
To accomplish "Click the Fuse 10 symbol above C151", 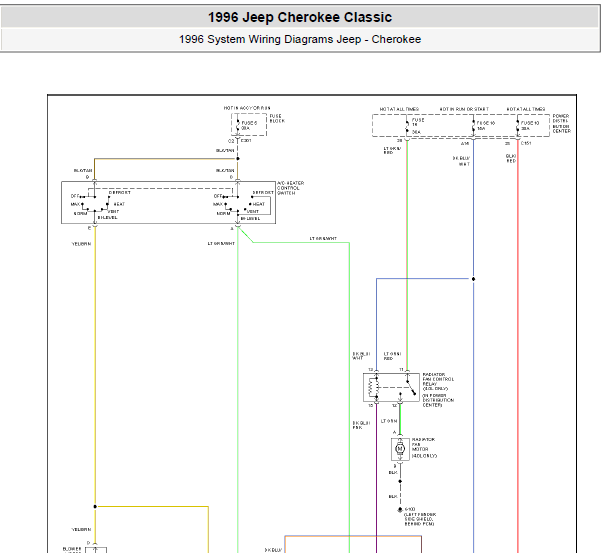I will pyautogui.click(x=518, y=126).
